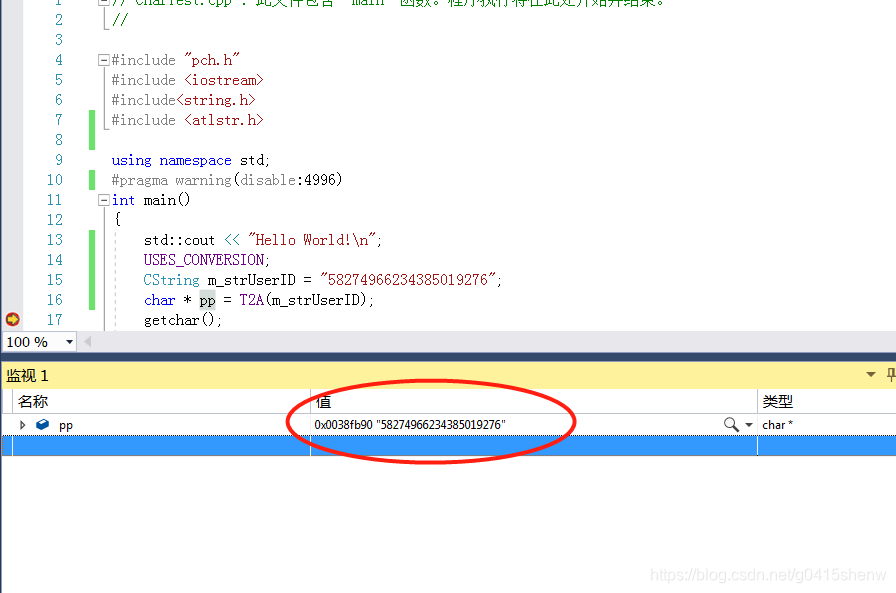896x593 pixels.
Task: Open the visualizer dropdown next to the magnifier
Action: [x=748, y=424]
